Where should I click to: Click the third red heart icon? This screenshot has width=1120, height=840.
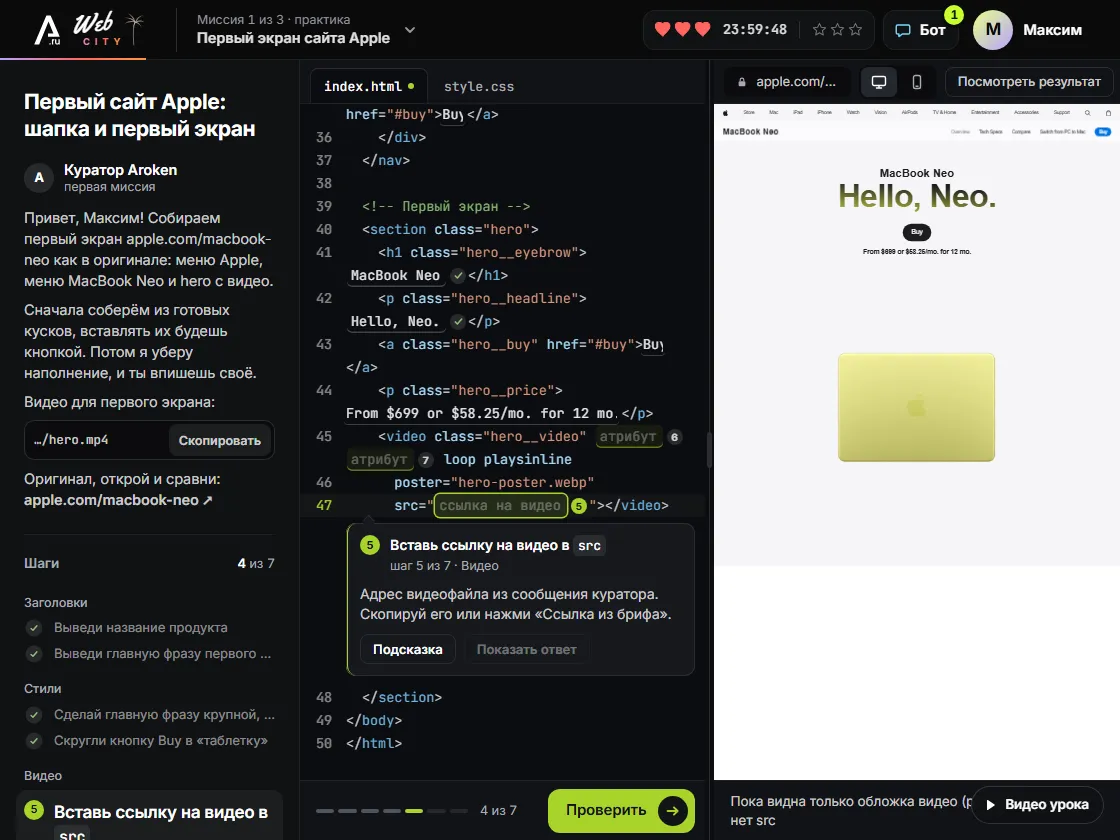(703, 29)
